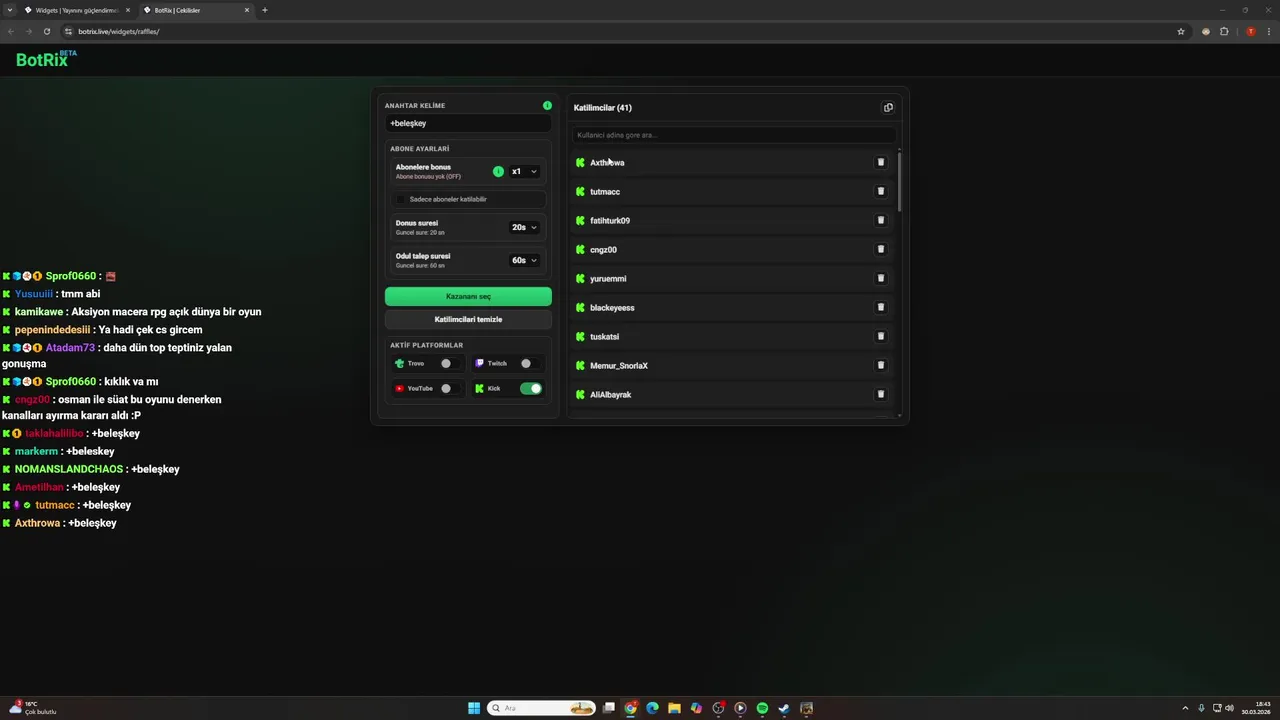The image size is (1280, 720).
Task: Close the Widgets browser tab
Action: coord(128,10)
